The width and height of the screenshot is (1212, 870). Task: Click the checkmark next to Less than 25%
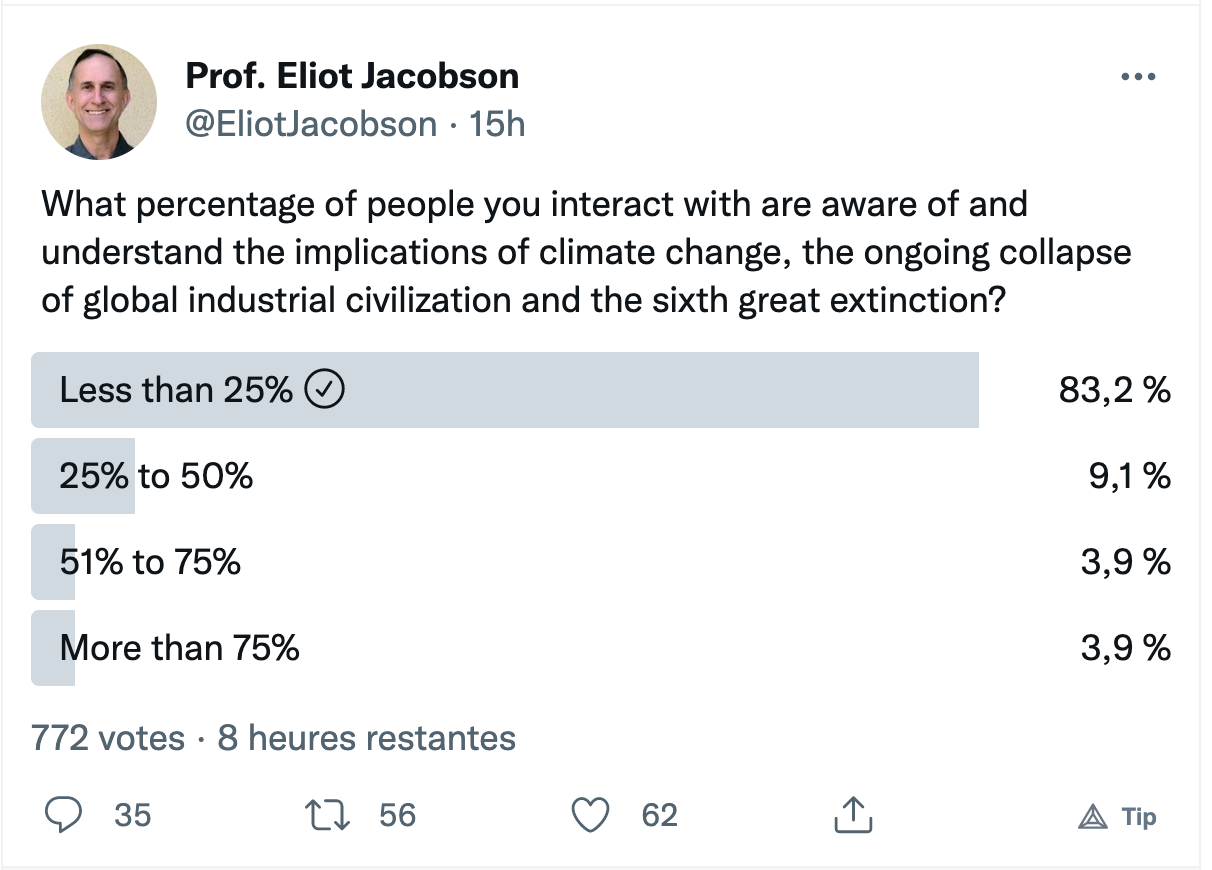click(x=323, y=390)
